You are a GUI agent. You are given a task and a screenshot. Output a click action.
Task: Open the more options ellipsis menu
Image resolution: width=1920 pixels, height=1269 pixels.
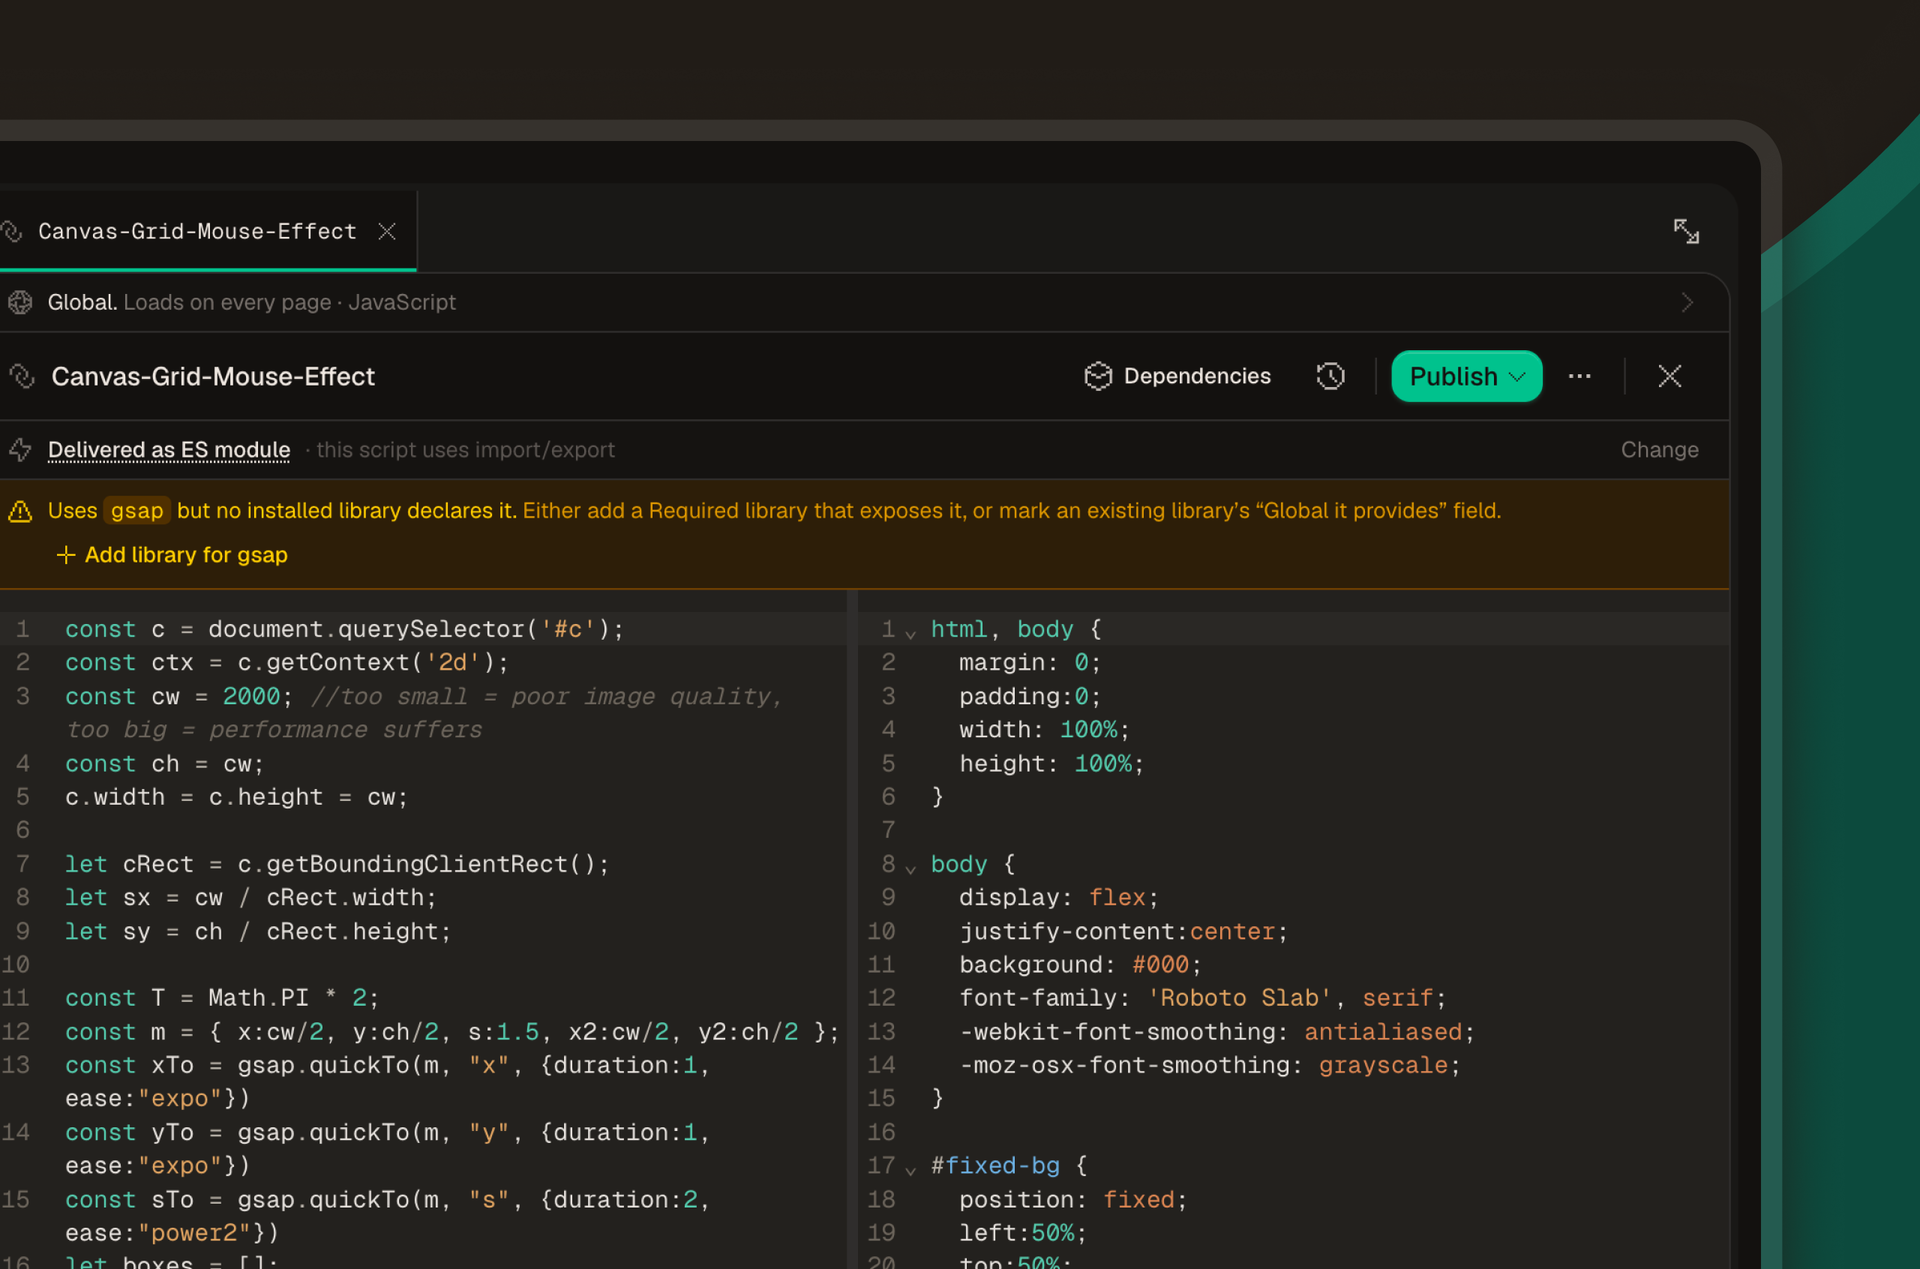click(x=1580, y=376)
